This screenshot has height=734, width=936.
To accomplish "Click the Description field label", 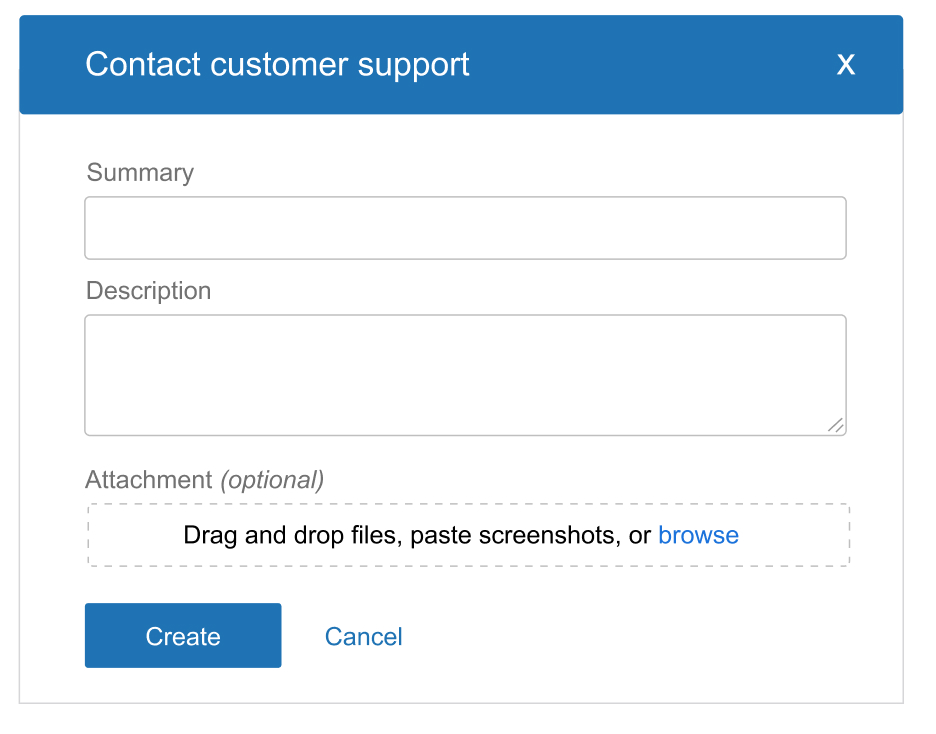I will point(149,291).
